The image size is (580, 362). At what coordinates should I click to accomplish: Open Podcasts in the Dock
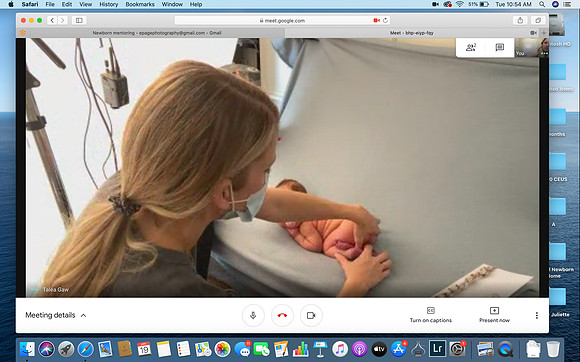(x=359, y=349)
